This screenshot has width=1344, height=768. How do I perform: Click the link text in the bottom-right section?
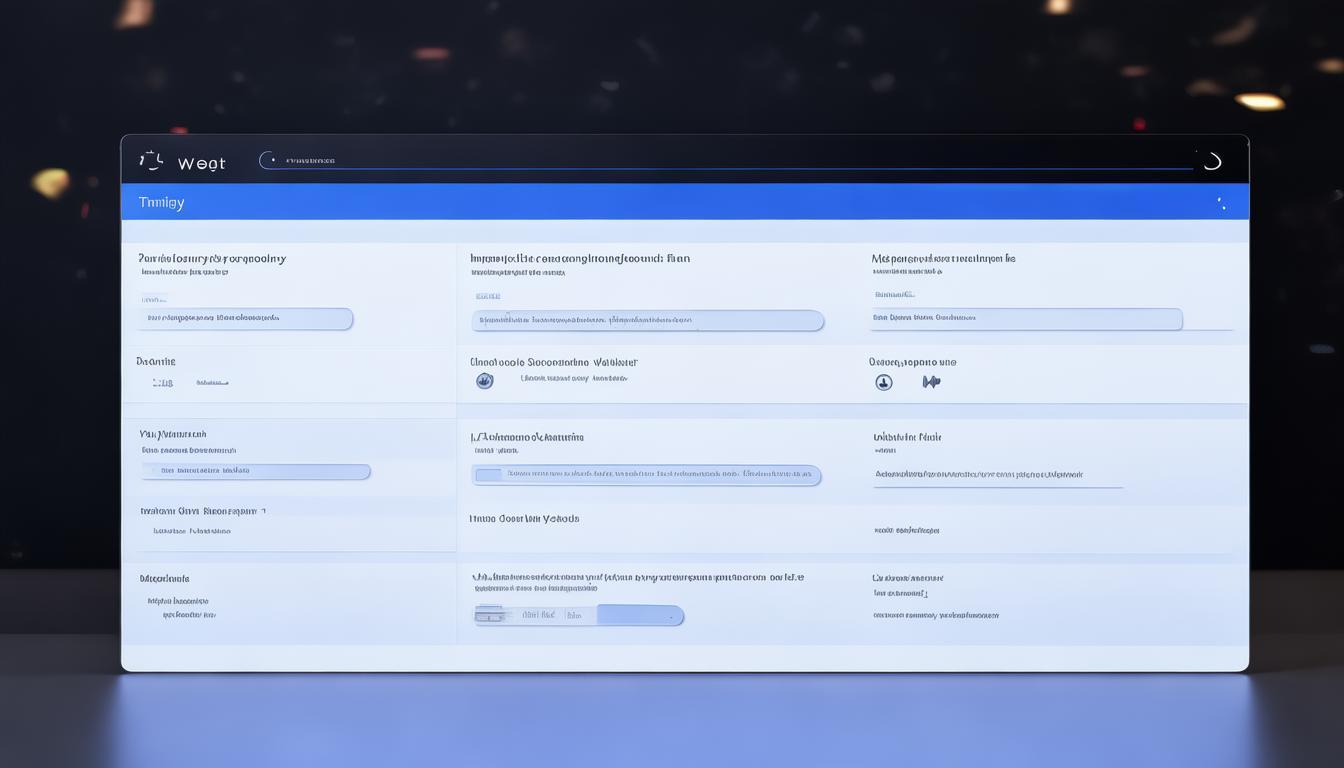tap(936, 615)
